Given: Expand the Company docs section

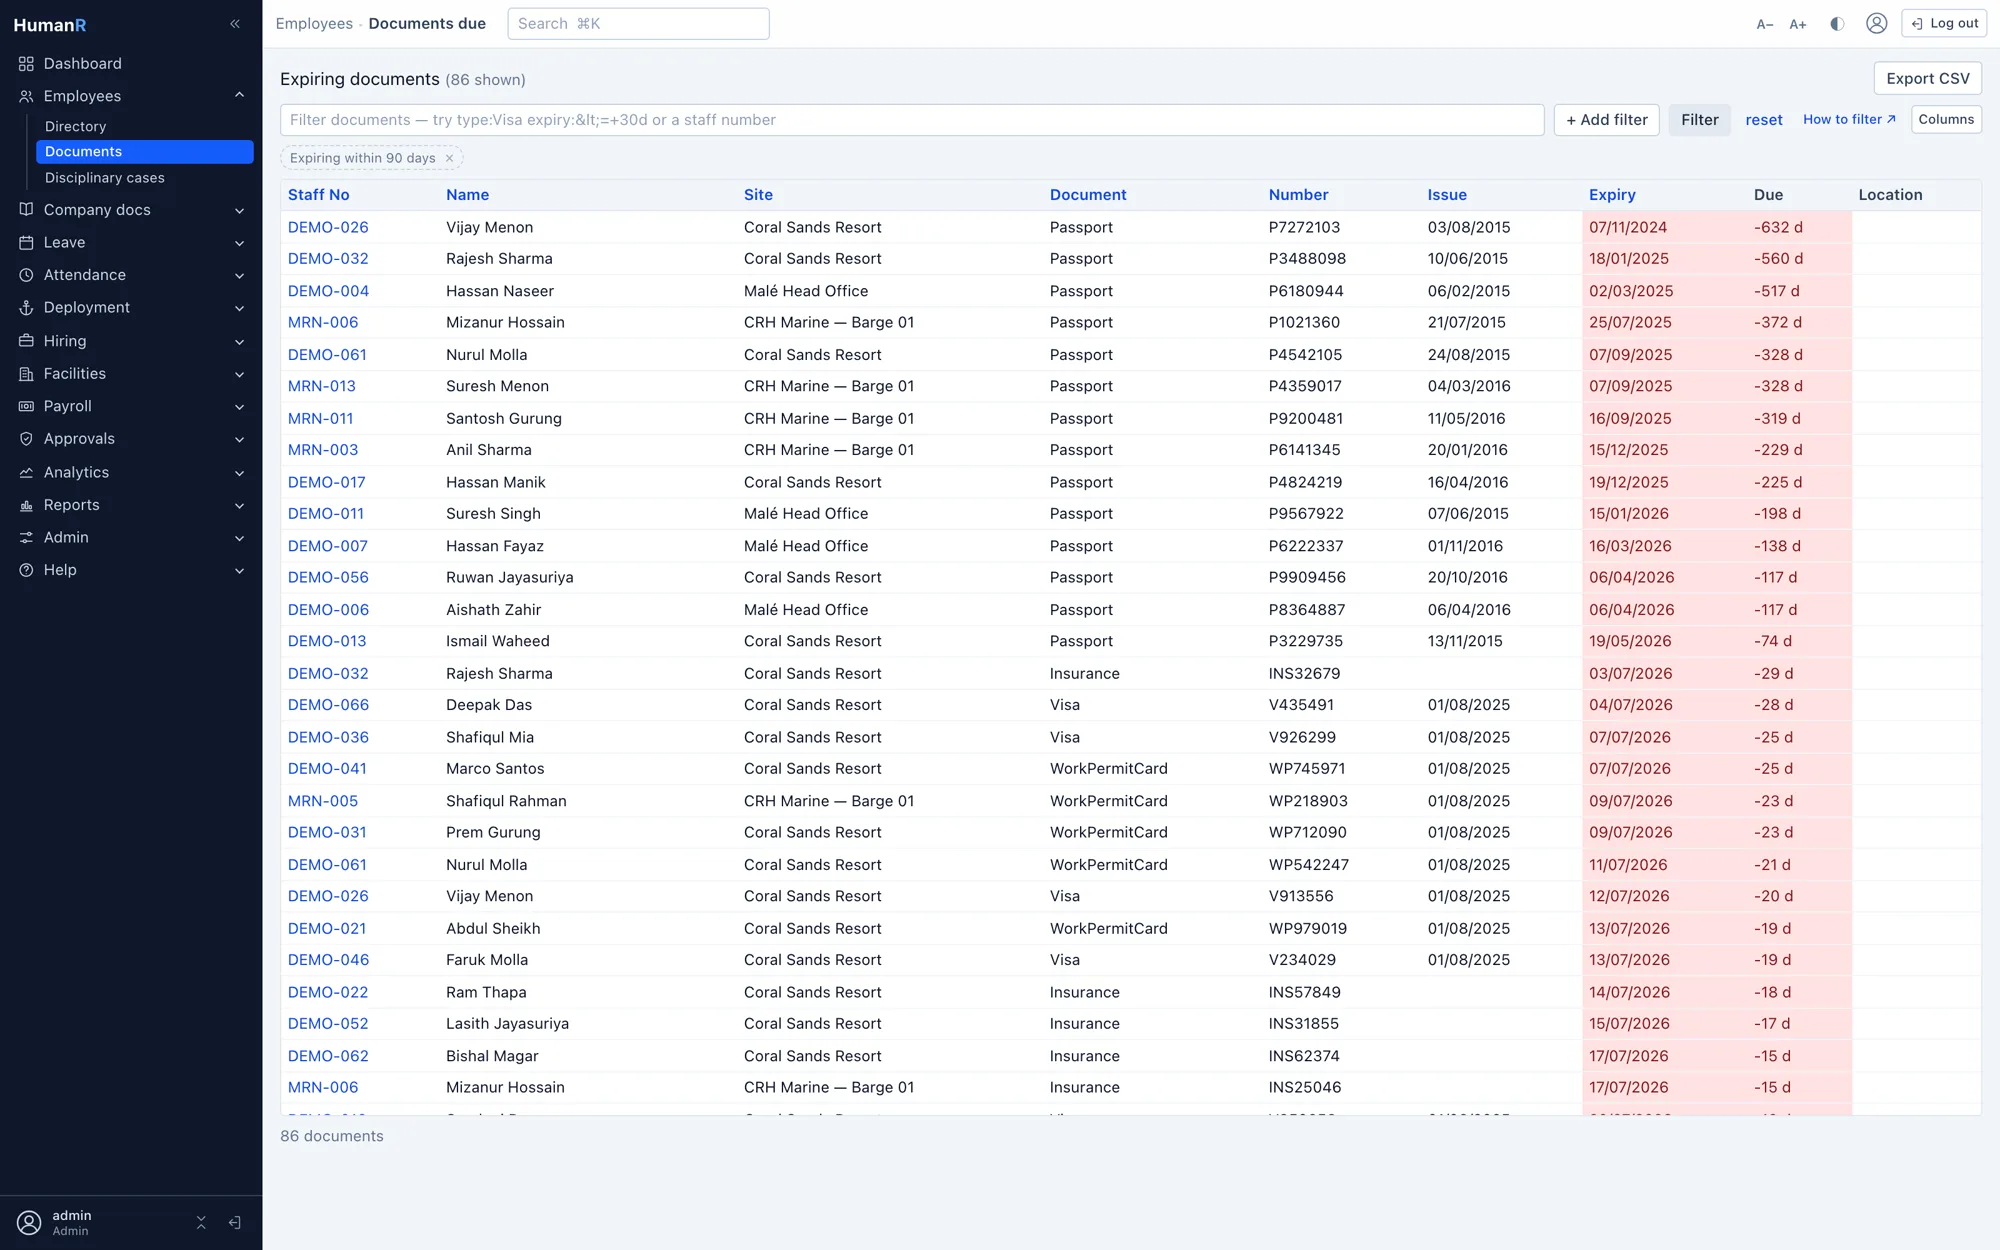Looking at the screenshot, I should 239,210.
